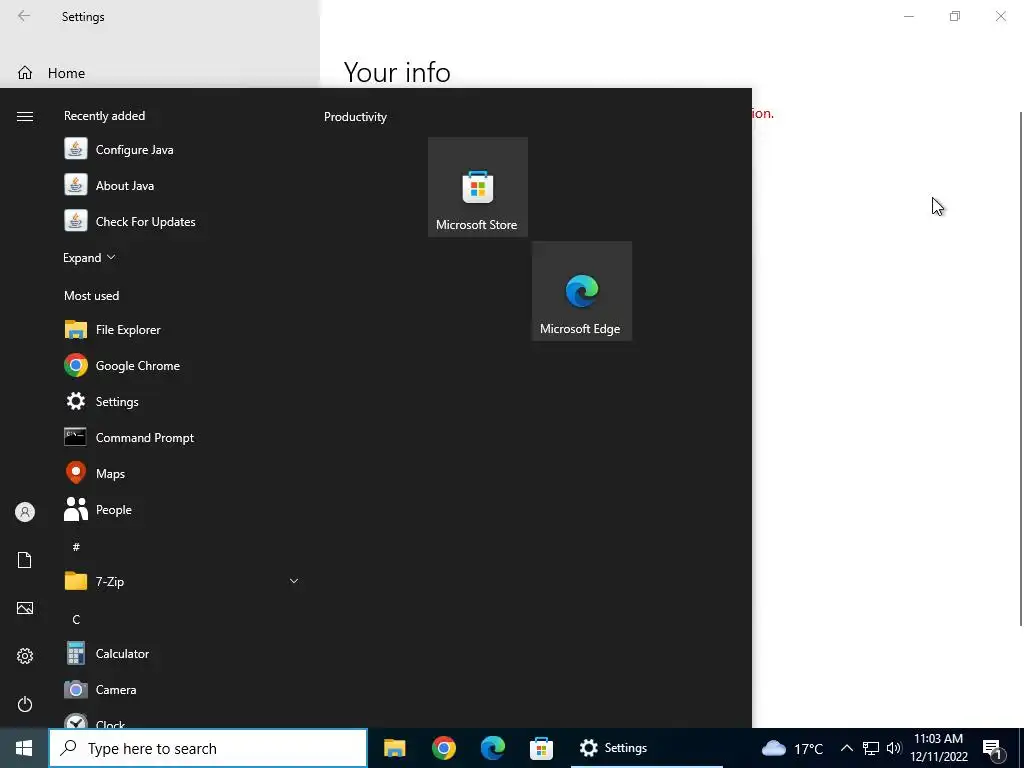Open Pictures from Start rail
Viewport: 1024px width, 768px height.
(x=25, y=608)
